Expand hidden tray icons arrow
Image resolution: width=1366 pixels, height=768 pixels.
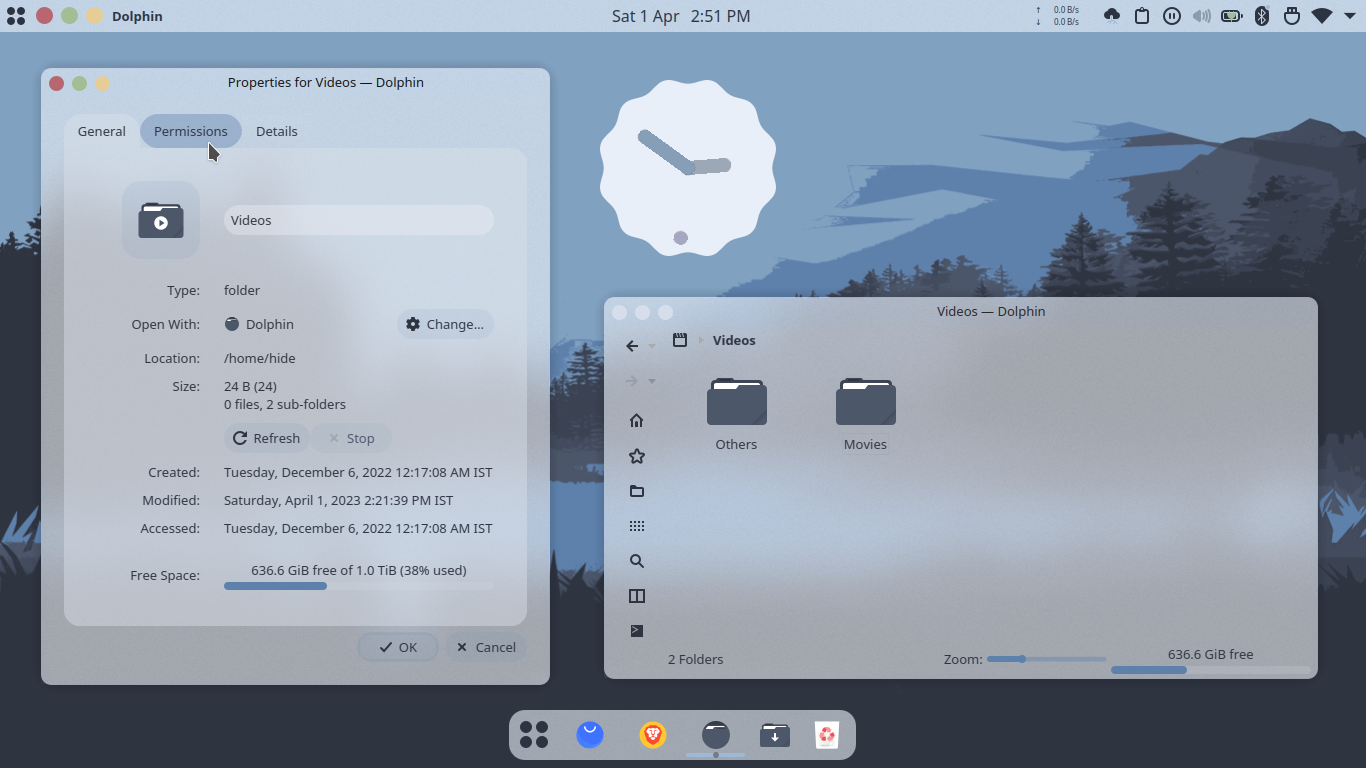click(x=1349, y=16)
